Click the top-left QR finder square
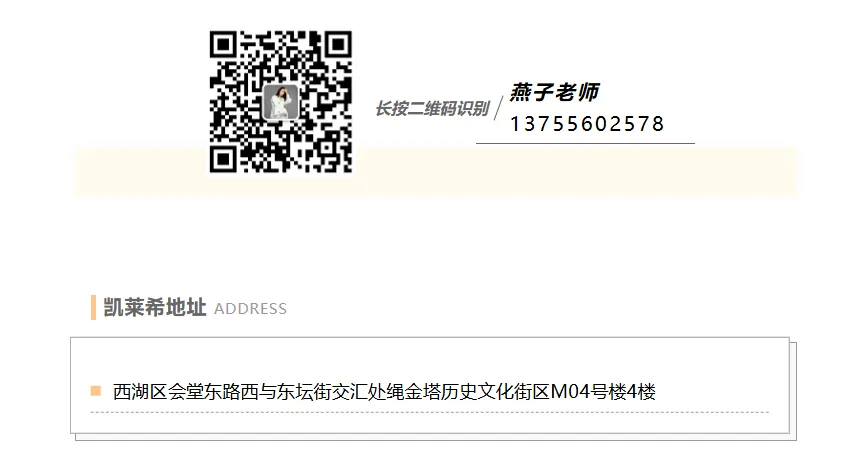Screen dimensions: 841x474 (224, 45)
